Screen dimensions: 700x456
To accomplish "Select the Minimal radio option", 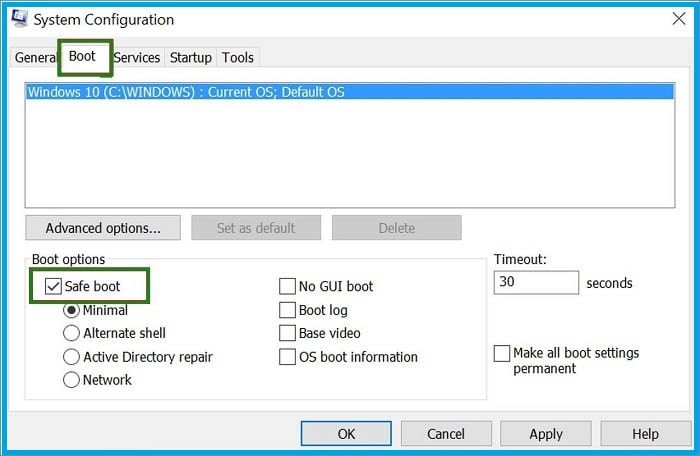I will [x=72, y=310].
